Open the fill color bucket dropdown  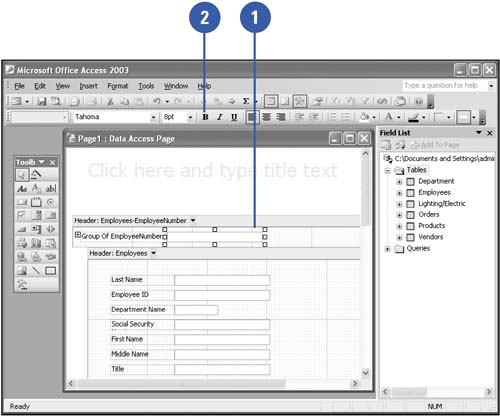point(374,117)
